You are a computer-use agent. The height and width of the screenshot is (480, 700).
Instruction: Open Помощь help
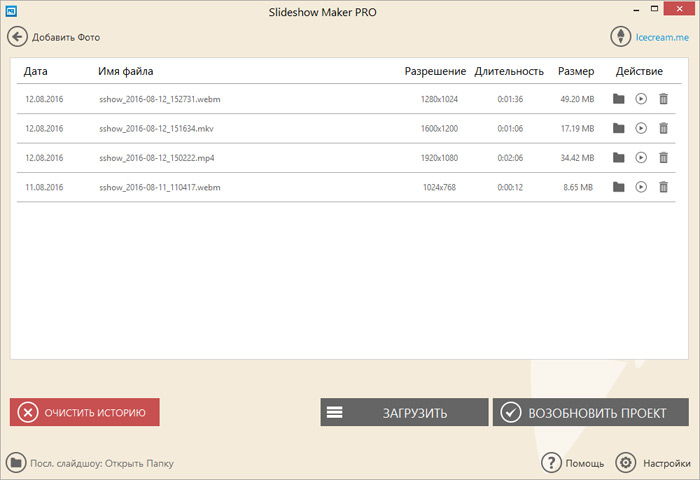click(574, 463)
